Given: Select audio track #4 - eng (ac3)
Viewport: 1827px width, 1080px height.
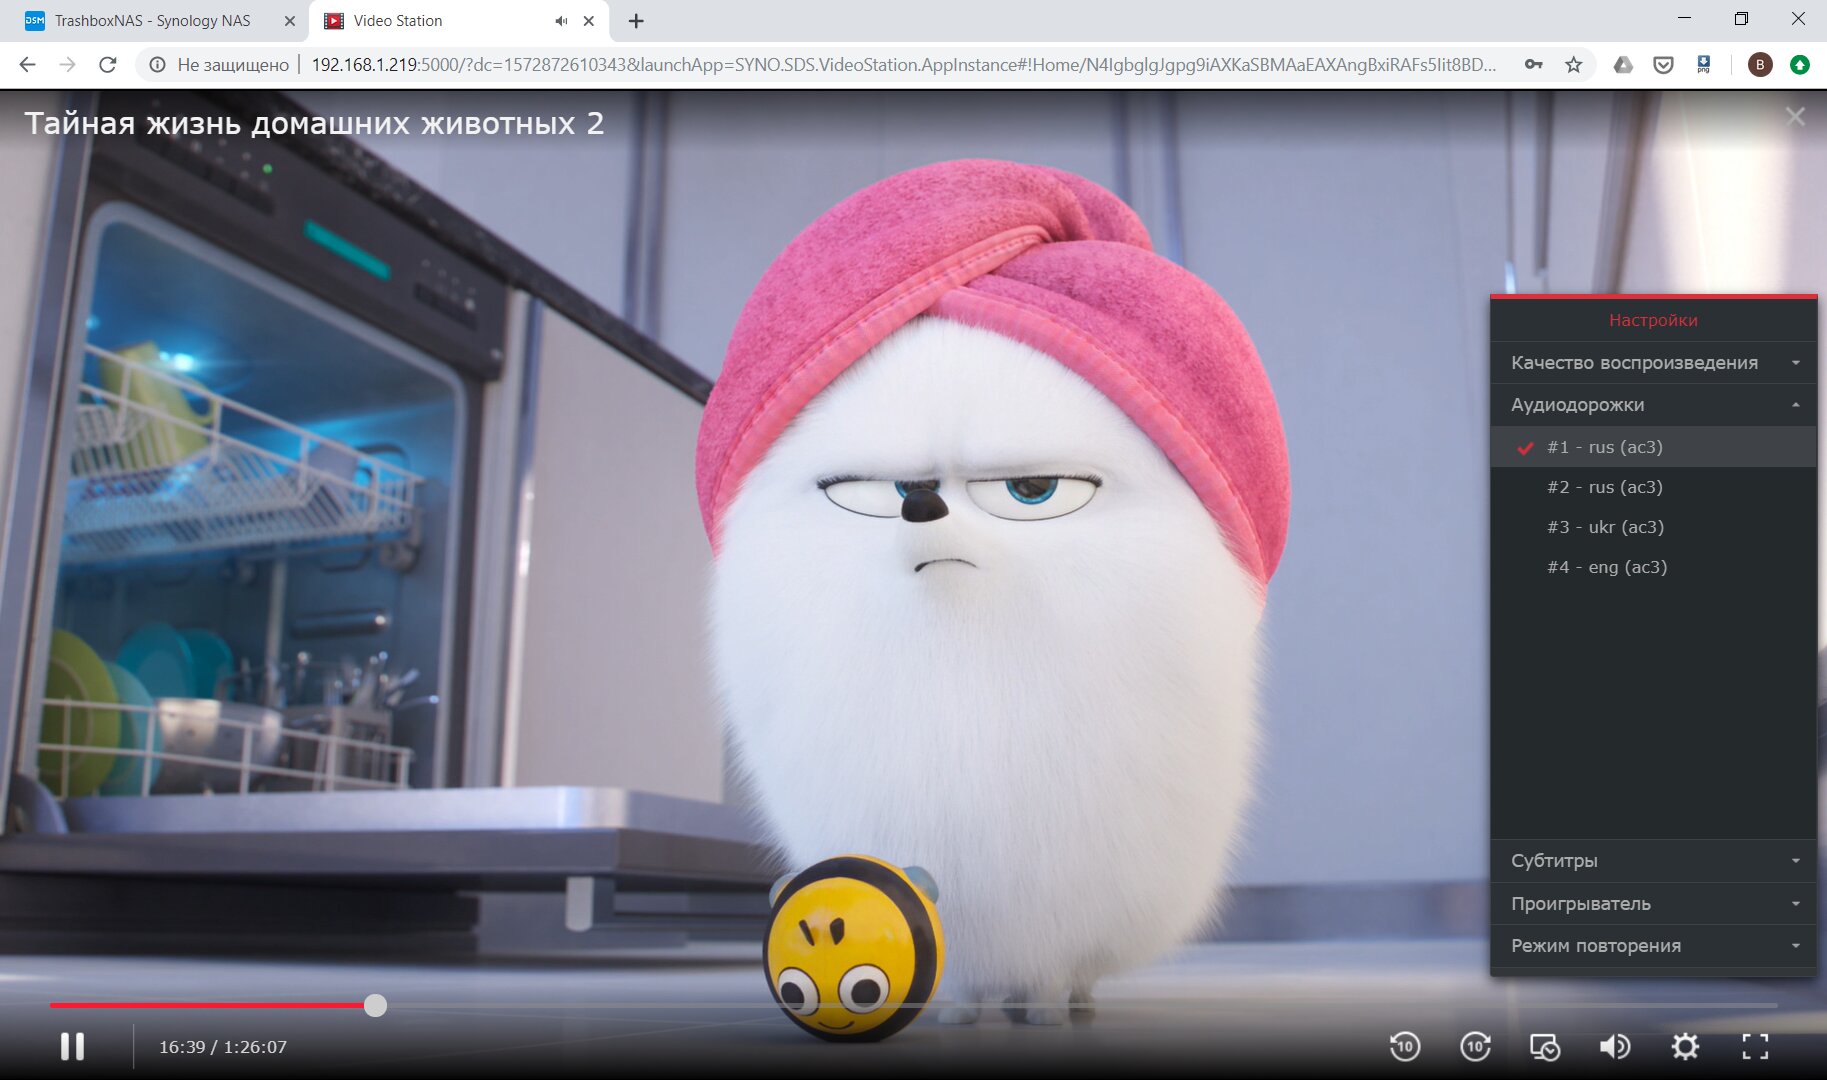Looking at the screenshot, I should [x=1653, y=567].
